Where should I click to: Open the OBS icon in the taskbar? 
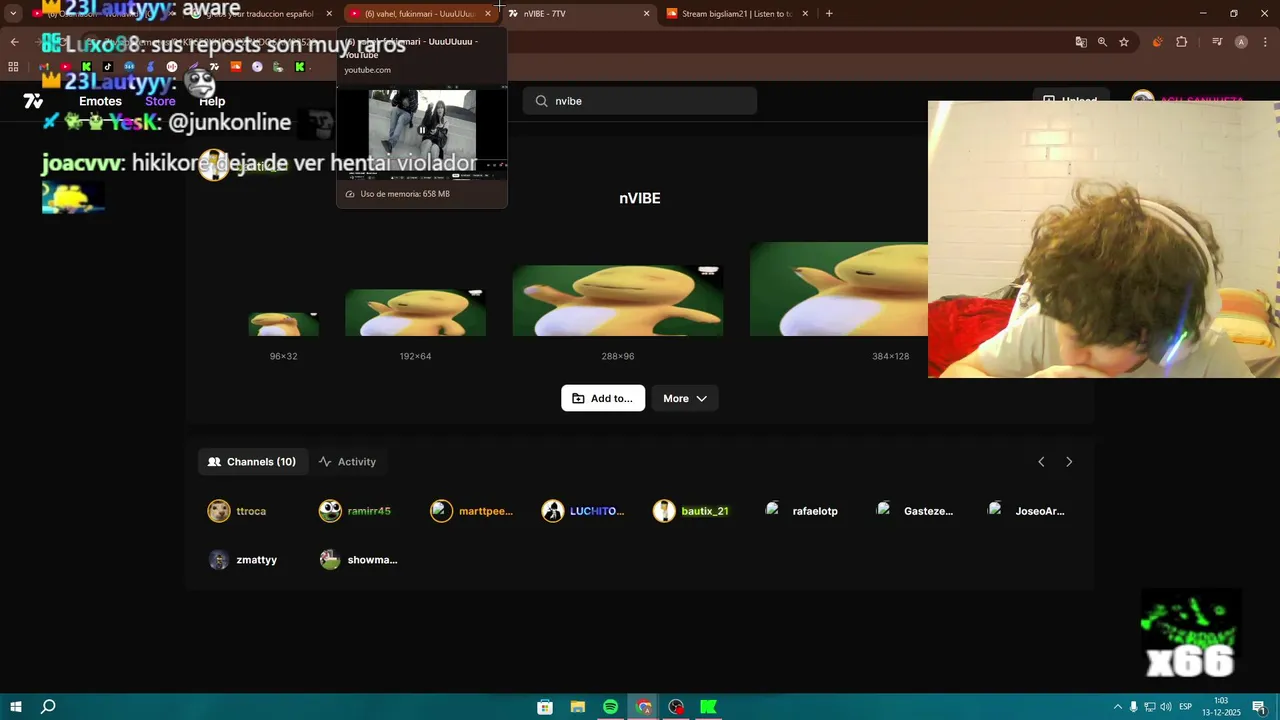pos(677,707)
